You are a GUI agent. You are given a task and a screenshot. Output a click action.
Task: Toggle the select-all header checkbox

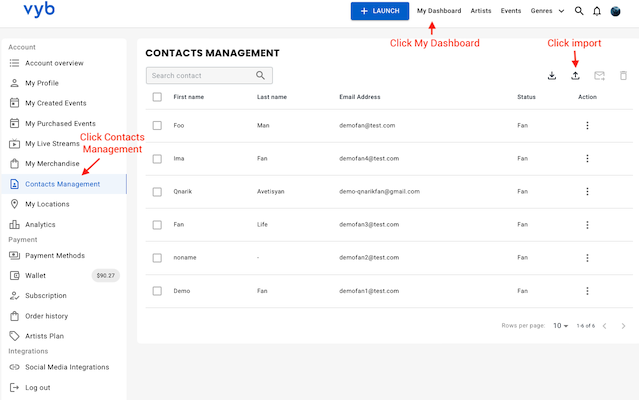(157, 97)
